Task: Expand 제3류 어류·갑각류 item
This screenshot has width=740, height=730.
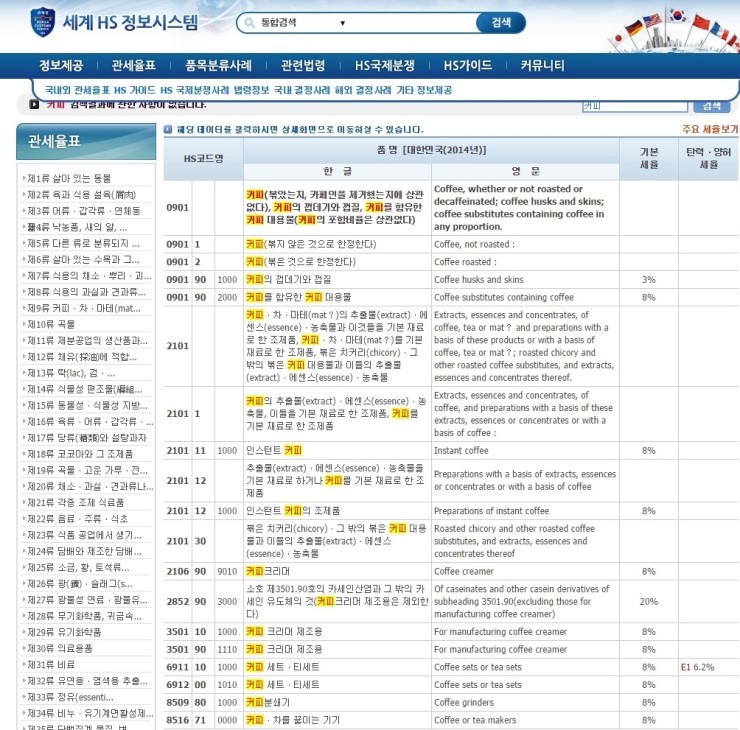Action: click(84, 211)
